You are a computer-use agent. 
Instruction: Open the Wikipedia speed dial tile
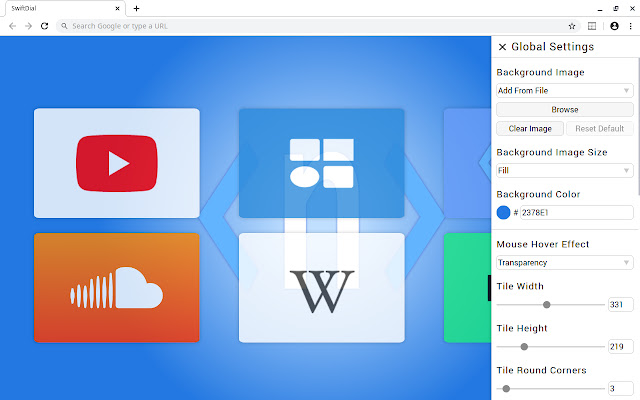click(x=322, y=288)
